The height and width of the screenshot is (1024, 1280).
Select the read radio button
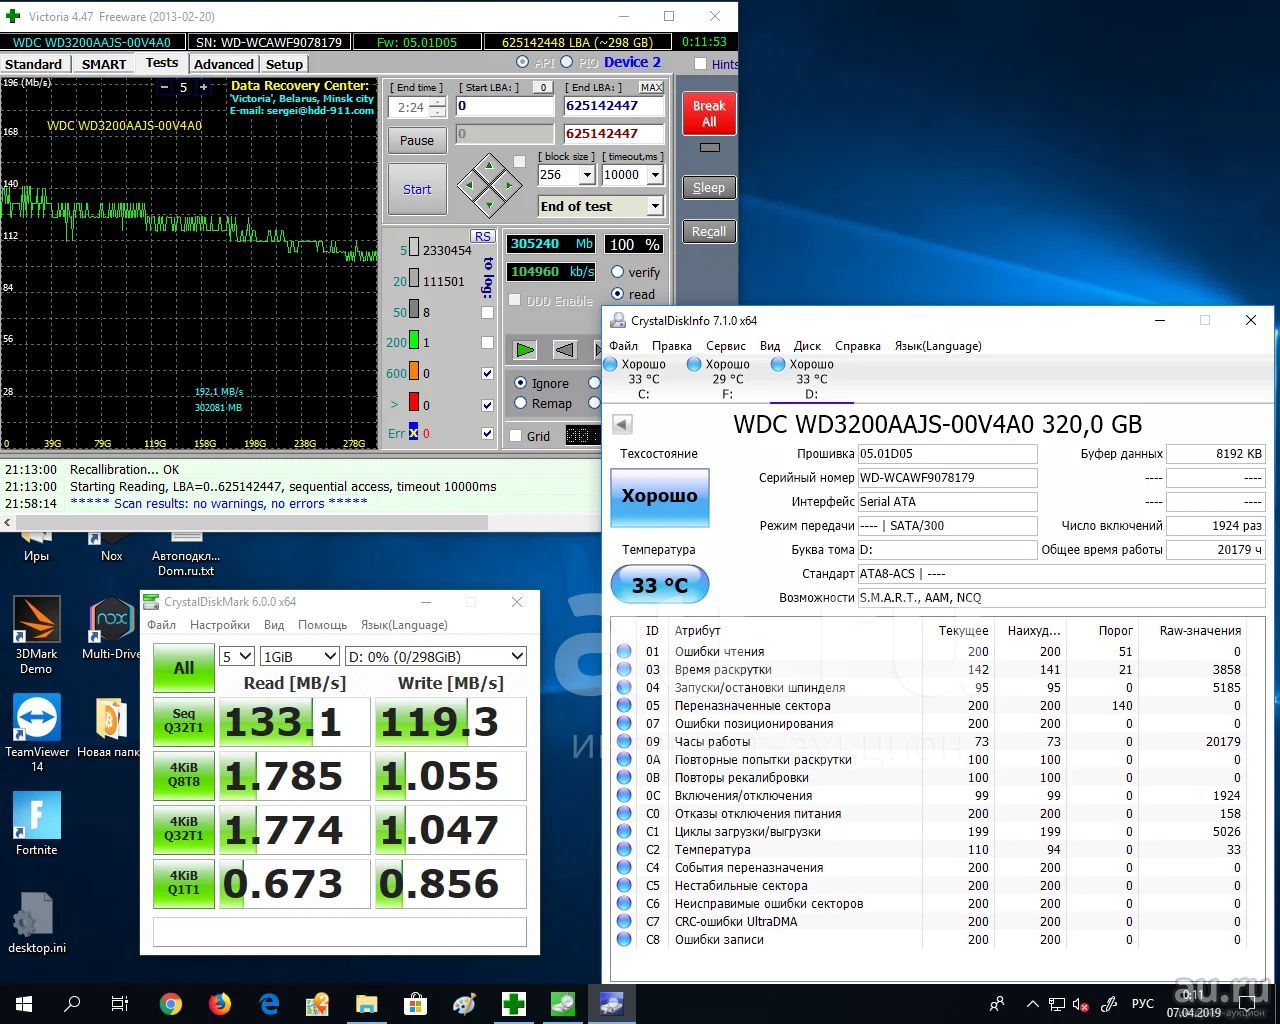coord(618,294)
